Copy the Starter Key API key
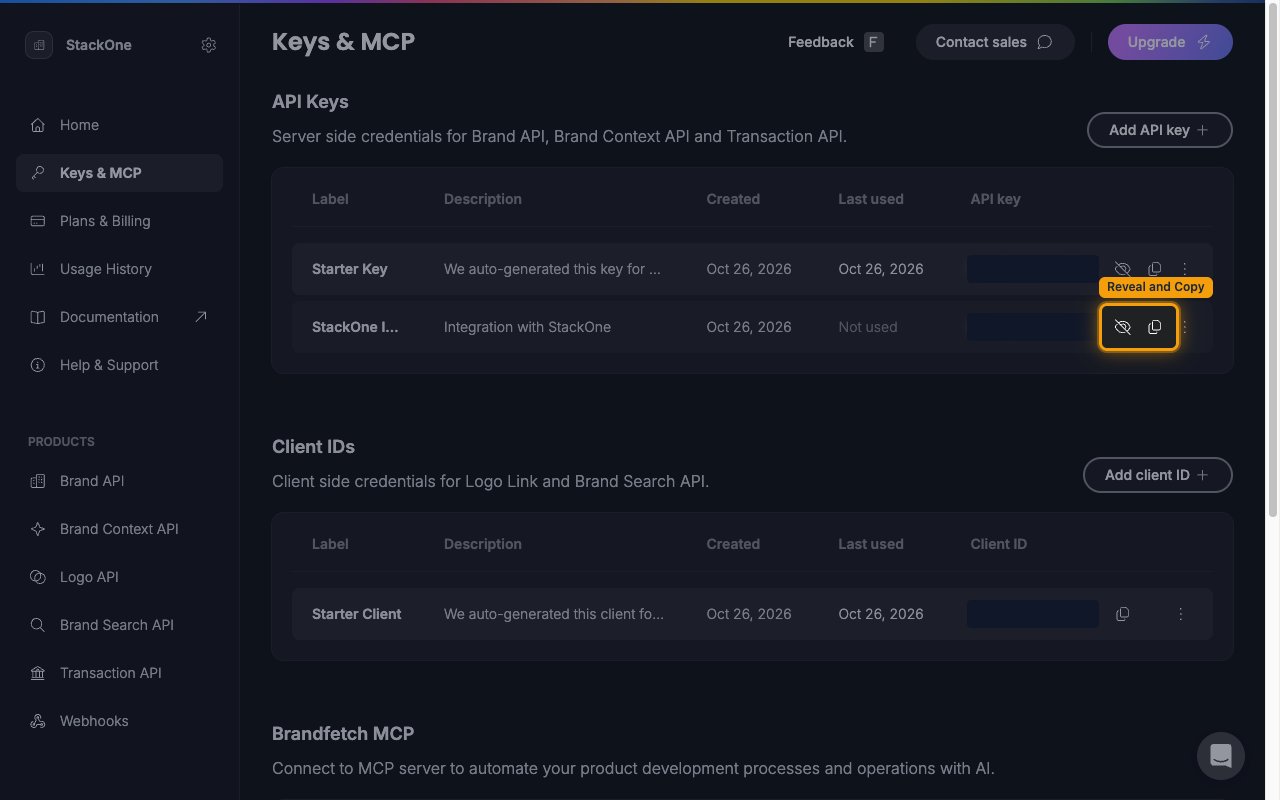Image resolution: width=1280 pixels, height=800 pixels. coord(1154,269)
